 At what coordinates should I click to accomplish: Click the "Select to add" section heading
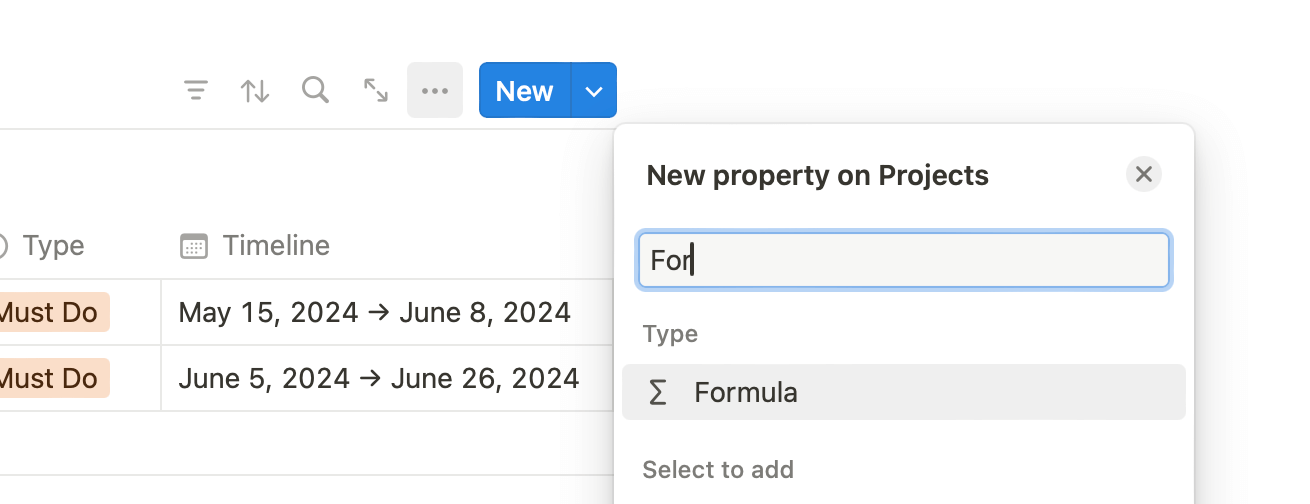[718, 470]
